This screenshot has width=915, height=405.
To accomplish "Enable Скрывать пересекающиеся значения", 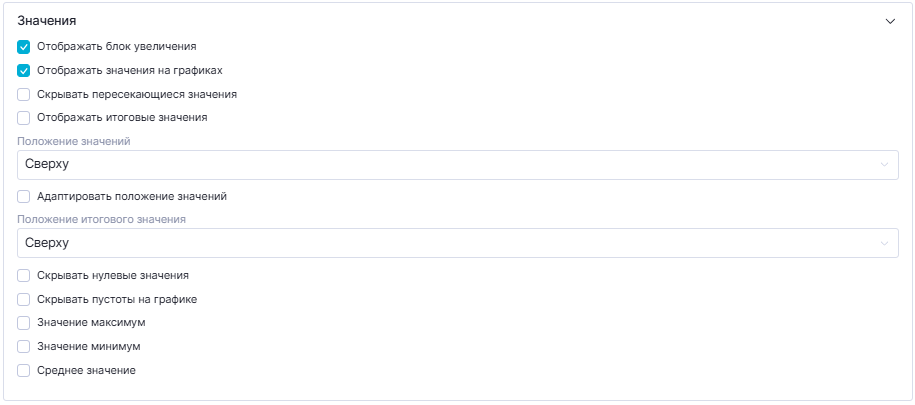I will tap(24, 94).
